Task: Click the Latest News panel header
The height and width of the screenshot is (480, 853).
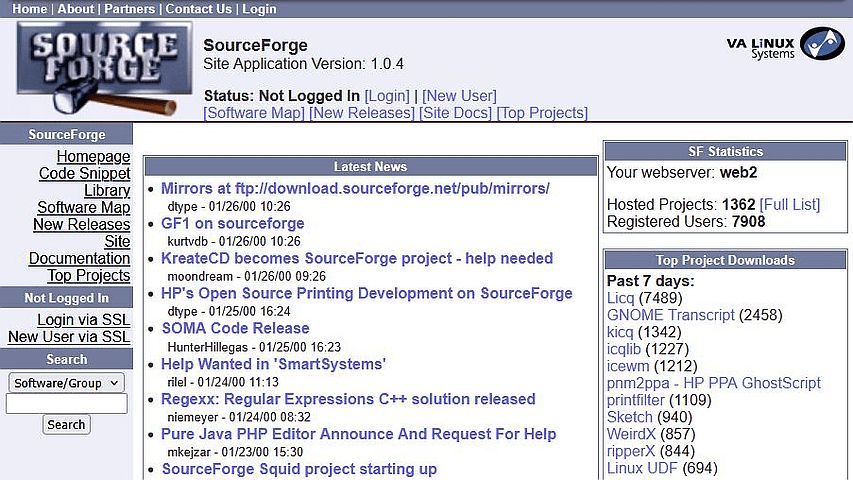Action: [x=370, y=167]
